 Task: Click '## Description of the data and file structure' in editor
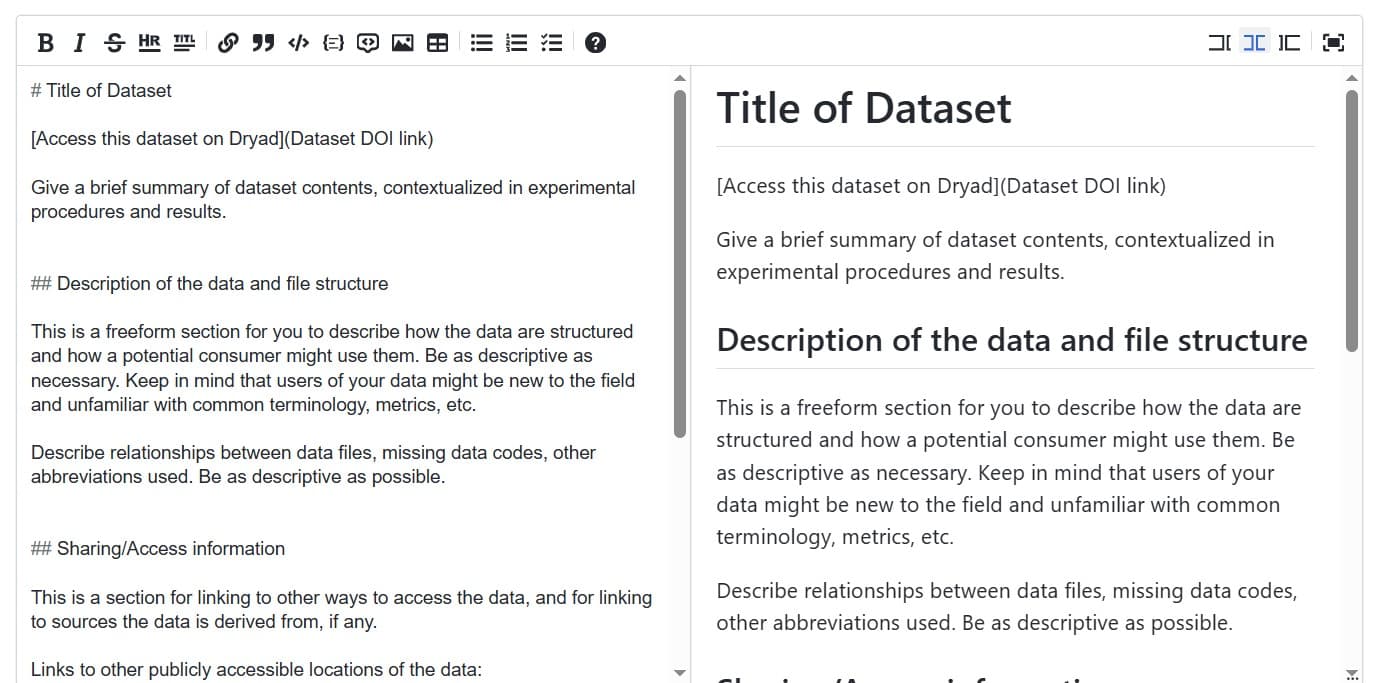tap(209, 283)
